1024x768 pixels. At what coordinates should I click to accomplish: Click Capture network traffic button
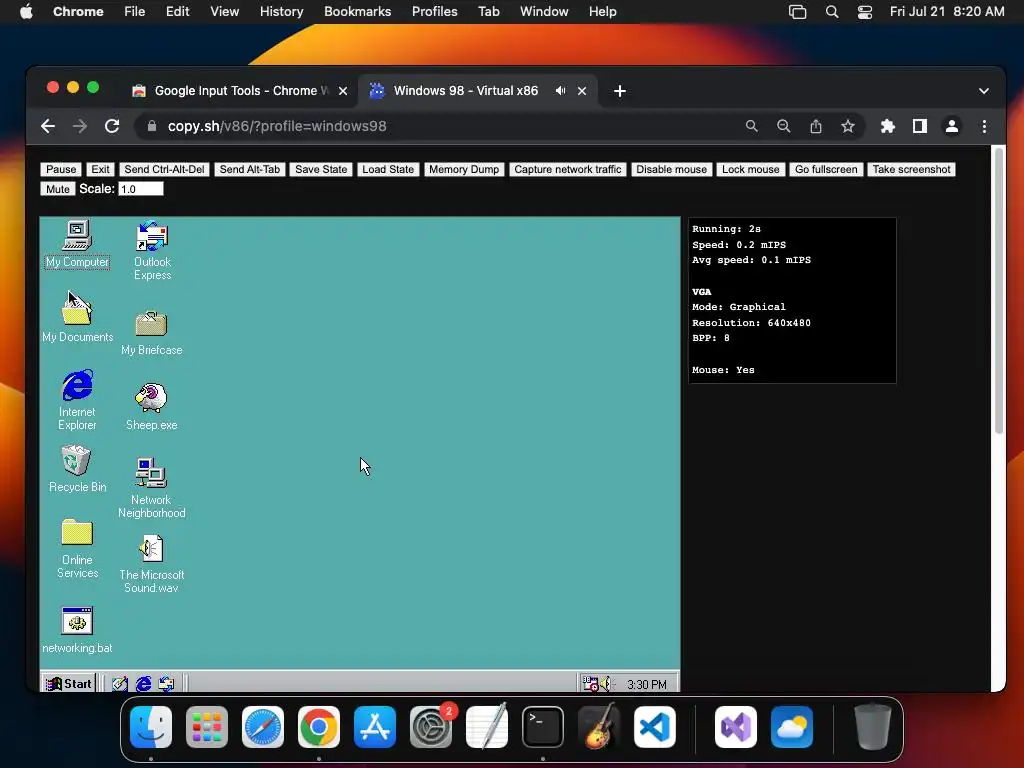pos(568,169)
